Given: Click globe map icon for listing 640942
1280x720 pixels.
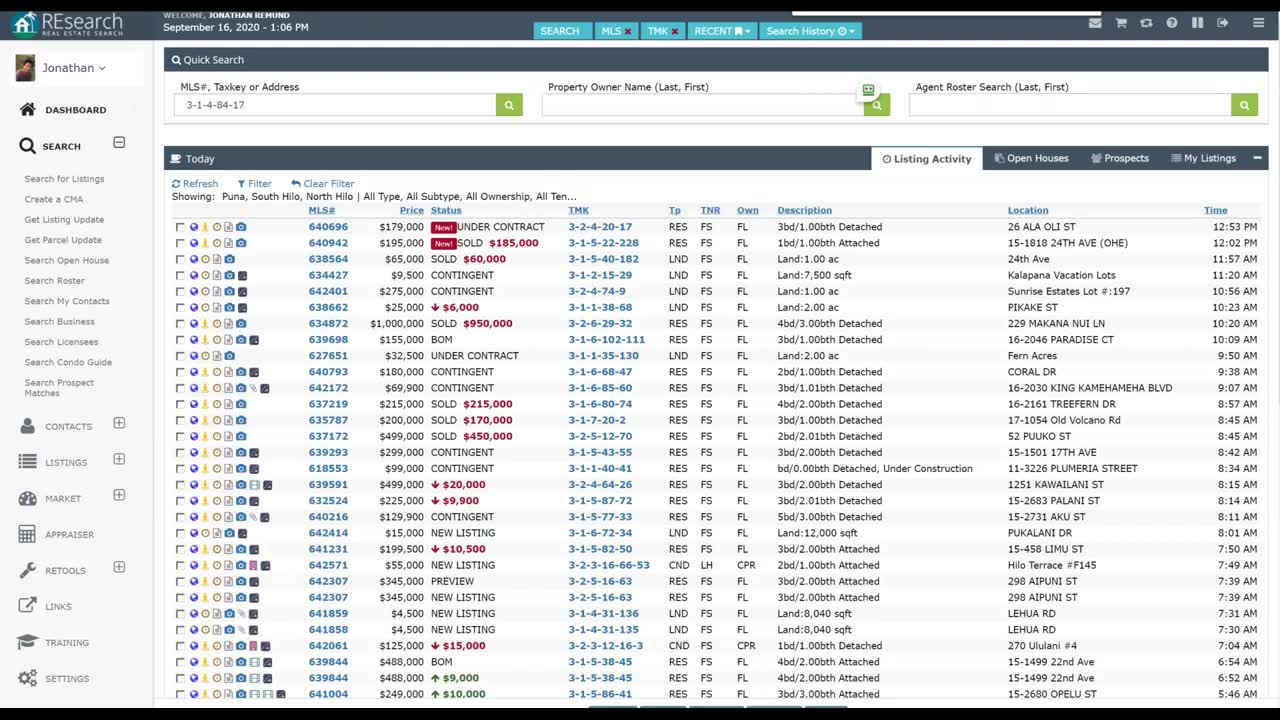Looking at the screenshot, I should (194, 243).
